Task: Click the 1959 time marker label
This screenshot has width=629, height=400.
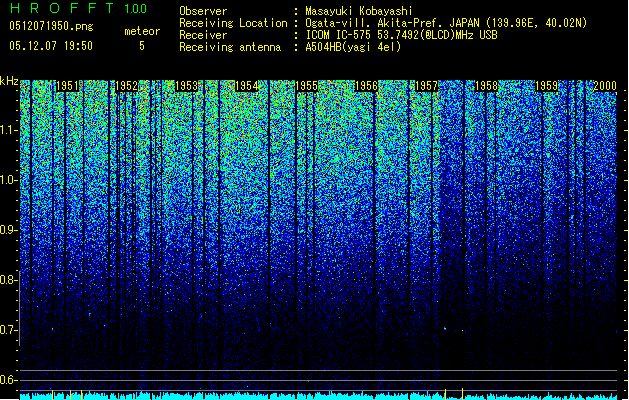Action: tap(546, 86)
